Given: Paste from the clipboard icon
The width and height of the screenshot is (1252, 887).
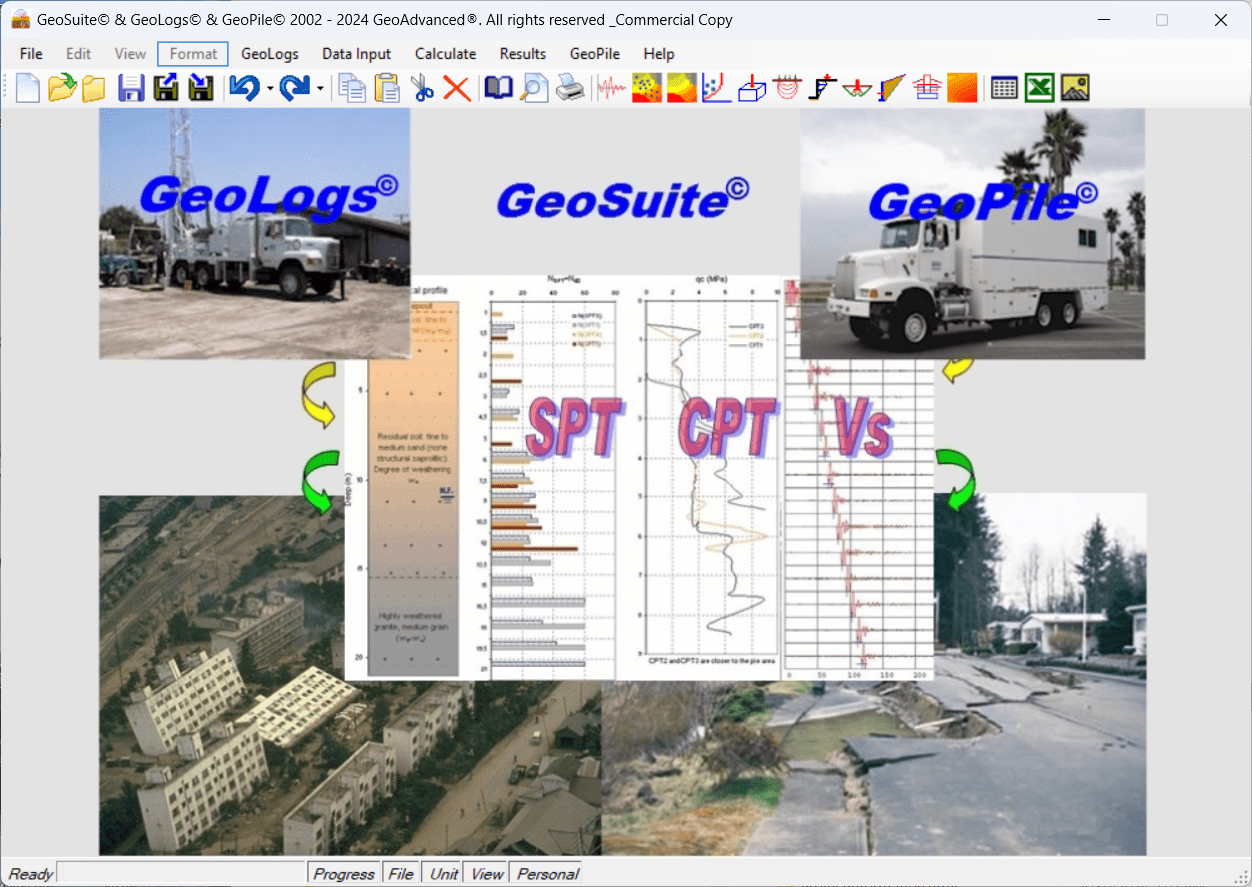Looking at the screenshot, I should (x=387, y=88).
